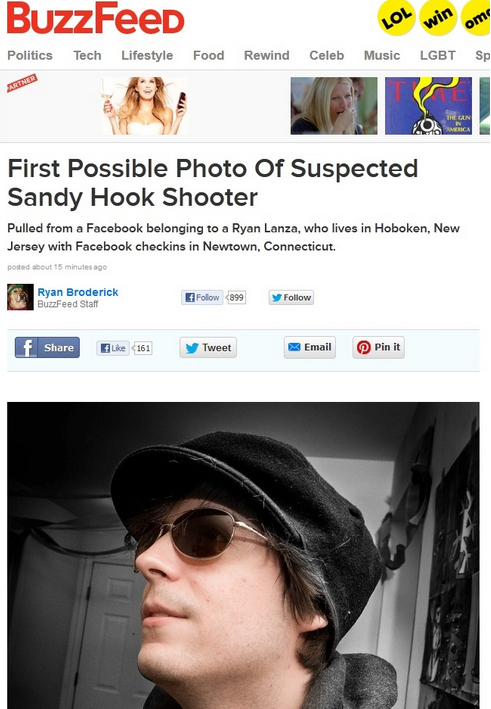491x709 pixels.
Task: Follow author on Facebook
Action: point(202,297)
